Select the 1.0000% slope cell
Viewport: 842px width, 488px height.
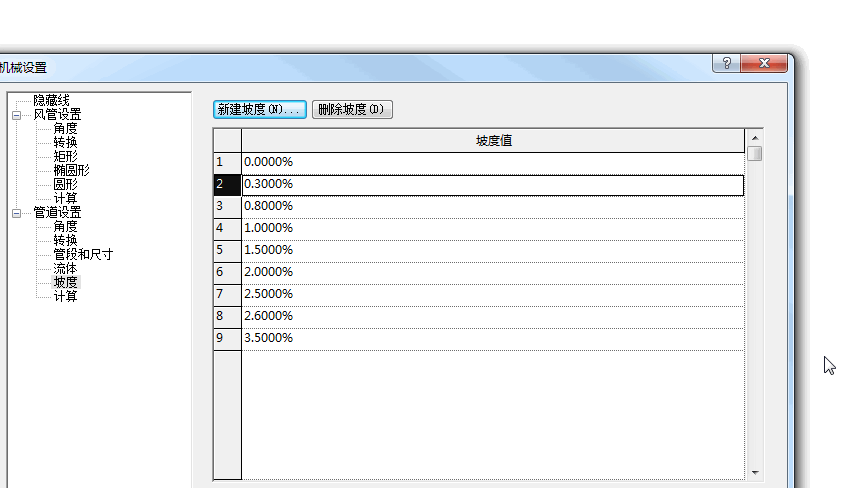tap(493, 229)
